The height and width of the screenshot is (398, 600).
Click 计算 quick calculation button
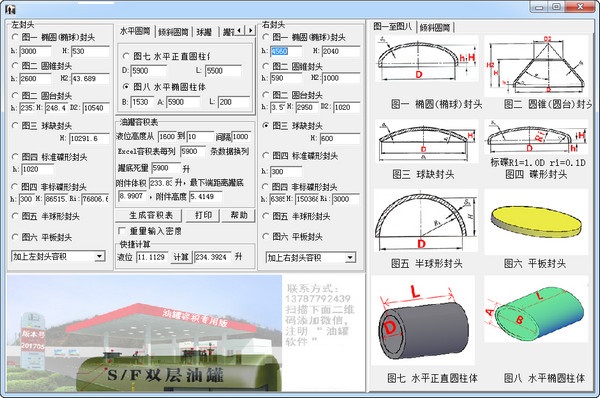[x=181, y=257]
